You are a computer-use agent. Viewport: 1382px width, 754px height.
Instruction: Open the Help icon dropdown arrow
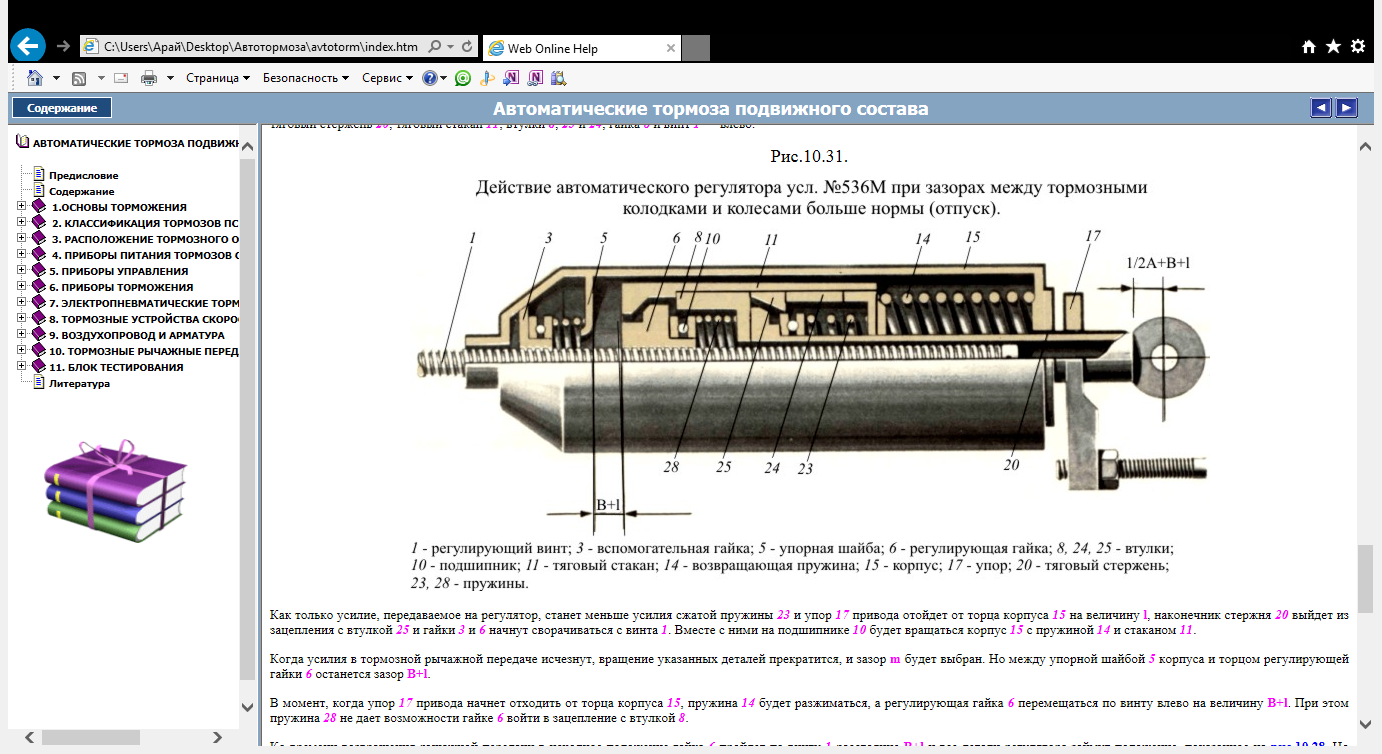443,78
